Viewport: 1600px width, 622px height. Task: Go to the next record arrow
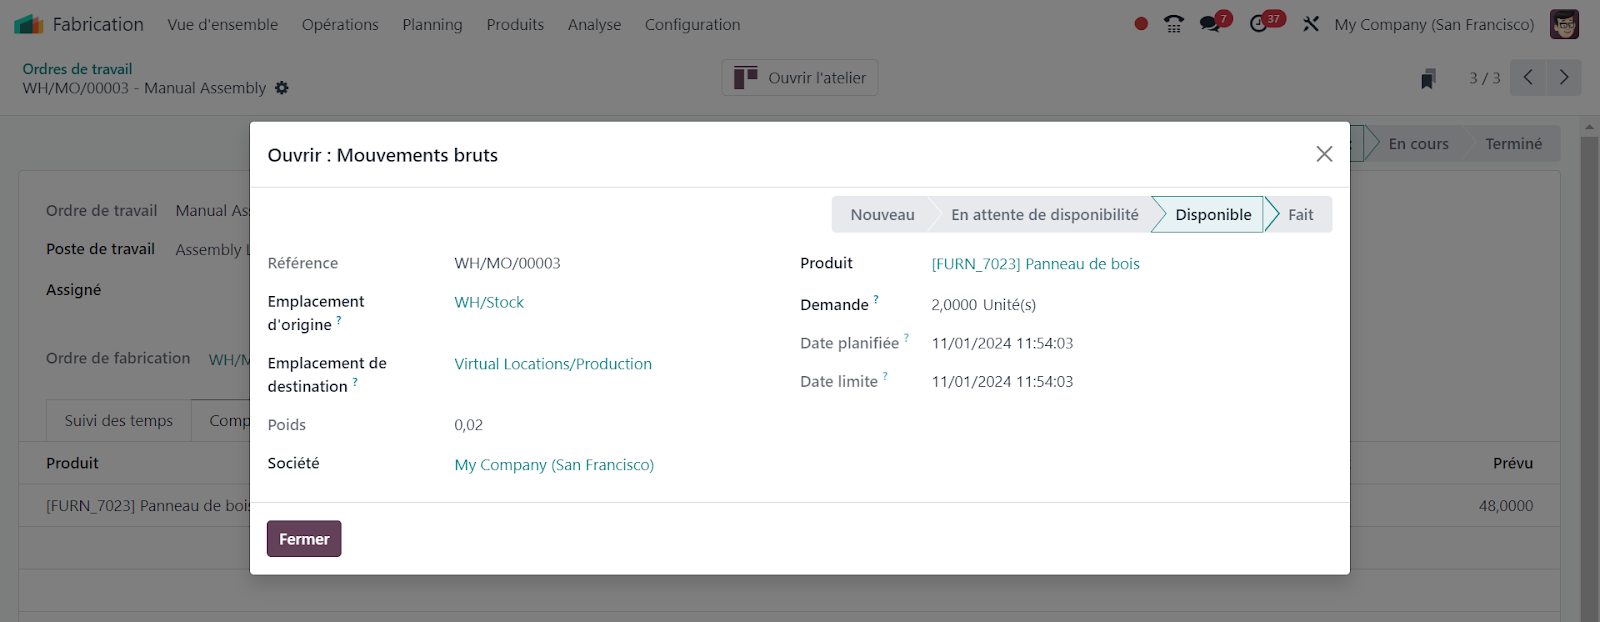tap(1564, 78)
